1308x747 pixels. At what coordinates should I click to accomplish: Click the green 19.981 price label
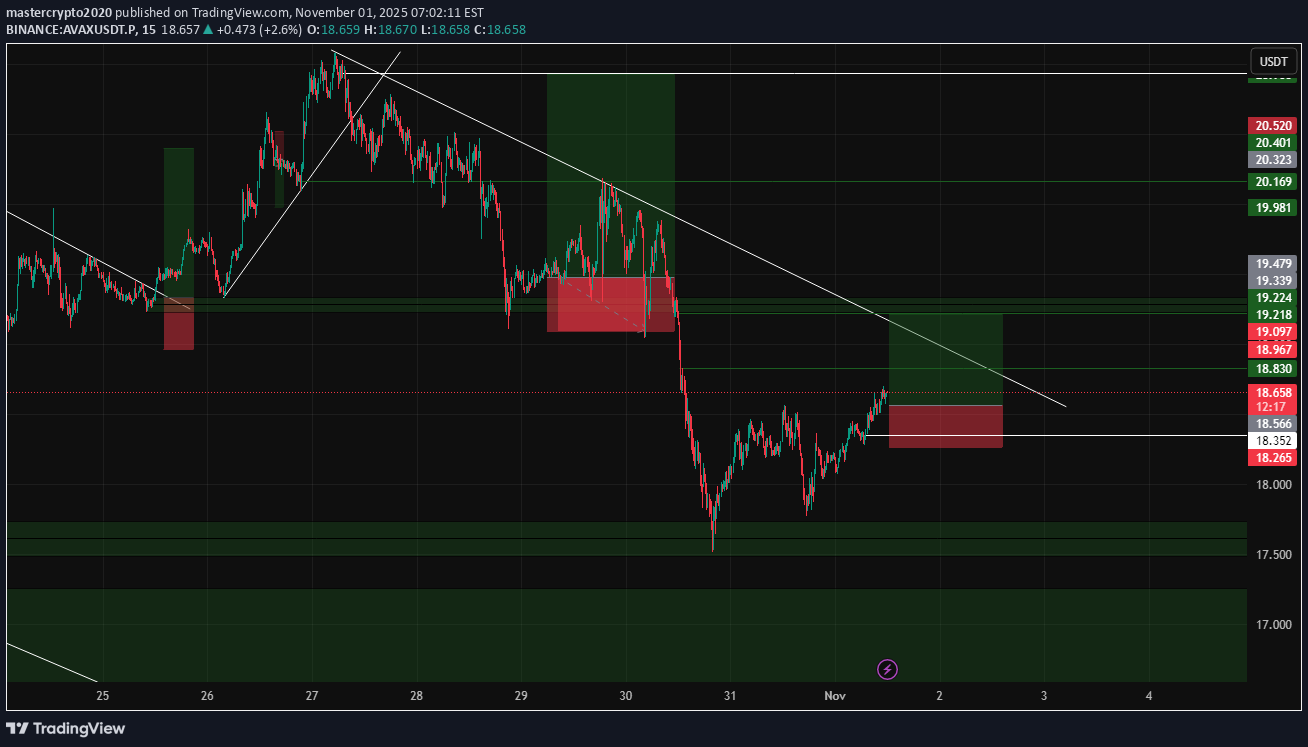tap(1272, 208)
